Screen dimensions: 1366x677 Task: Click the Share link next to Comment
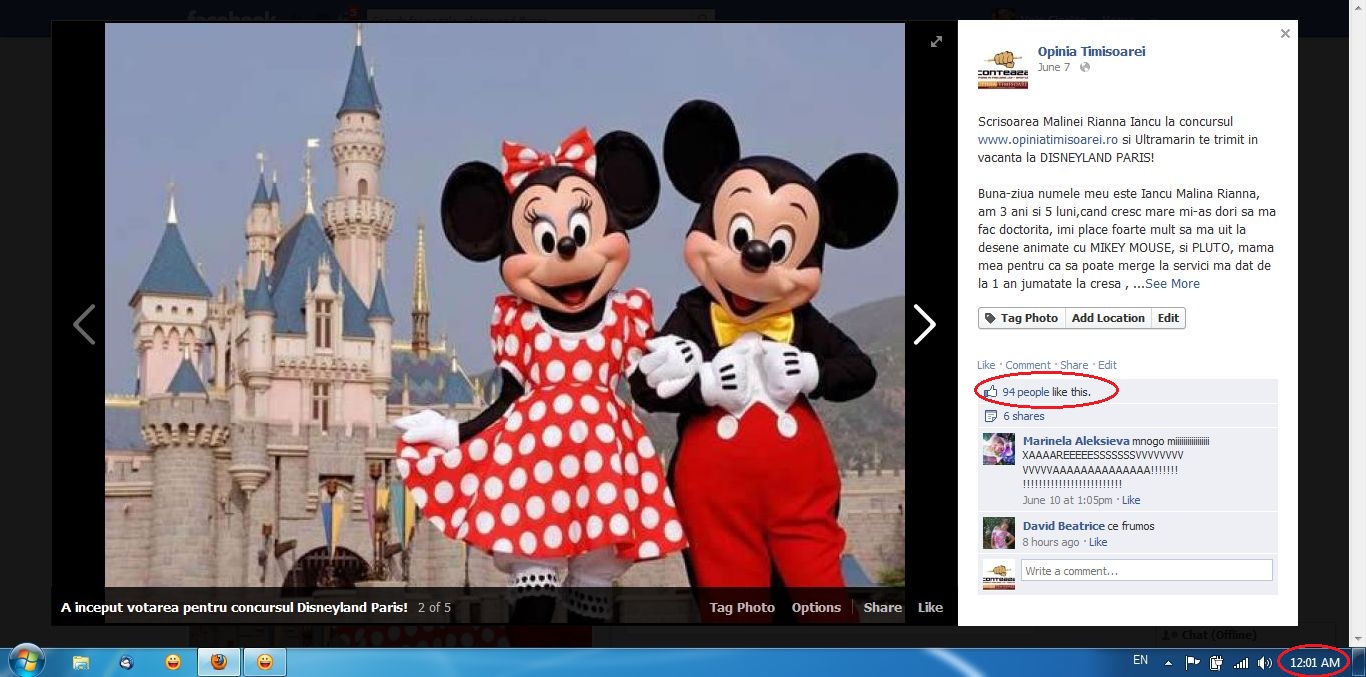coord(1074,366)
